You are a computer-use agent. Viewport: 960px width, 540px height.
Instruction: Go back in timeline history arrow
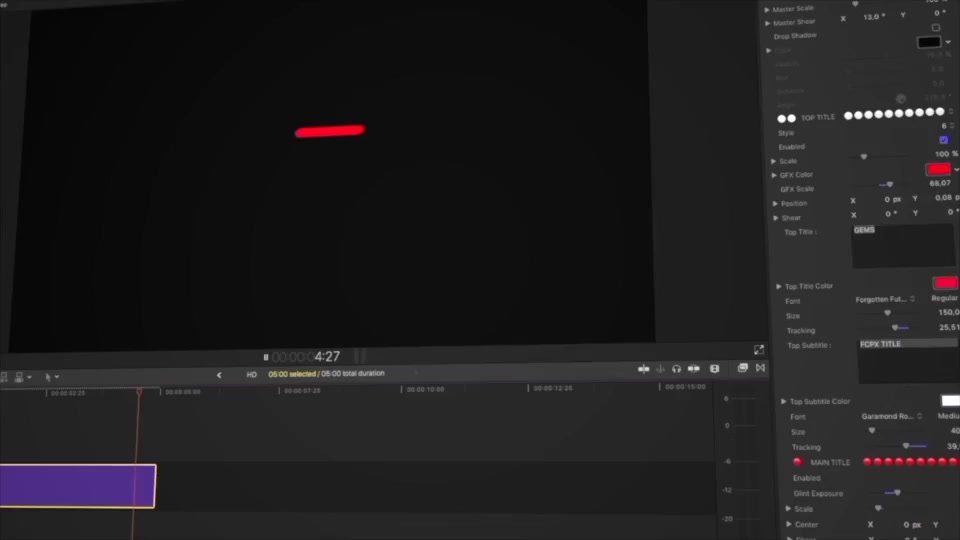point(219,375)
